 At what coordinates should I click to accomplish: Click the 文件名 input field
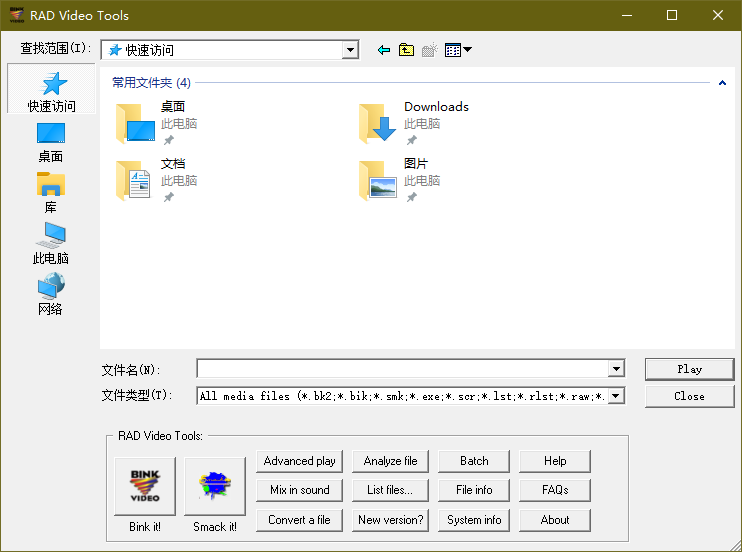point(403,369)
